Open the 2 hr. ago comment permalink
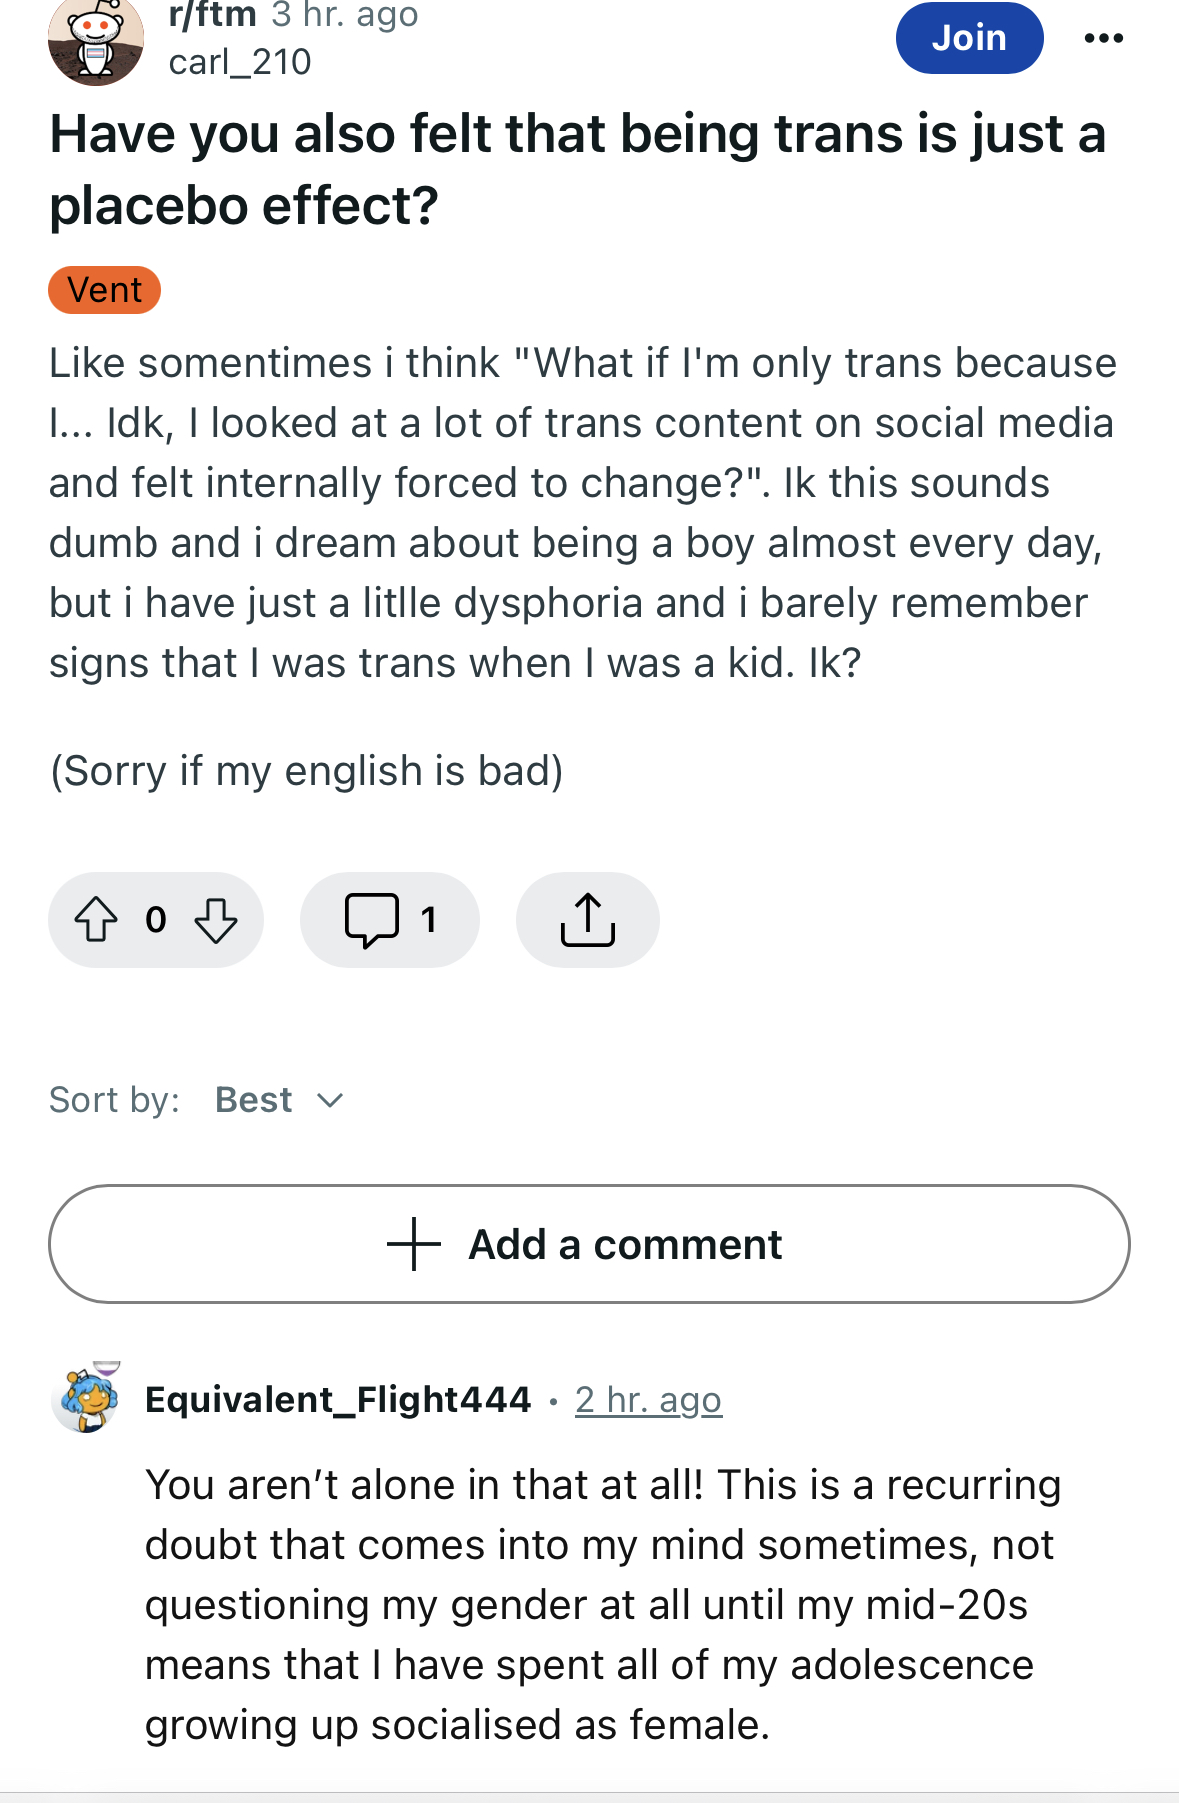1179x1803 pixels. pyautogui.click(x=648, y=1400)
